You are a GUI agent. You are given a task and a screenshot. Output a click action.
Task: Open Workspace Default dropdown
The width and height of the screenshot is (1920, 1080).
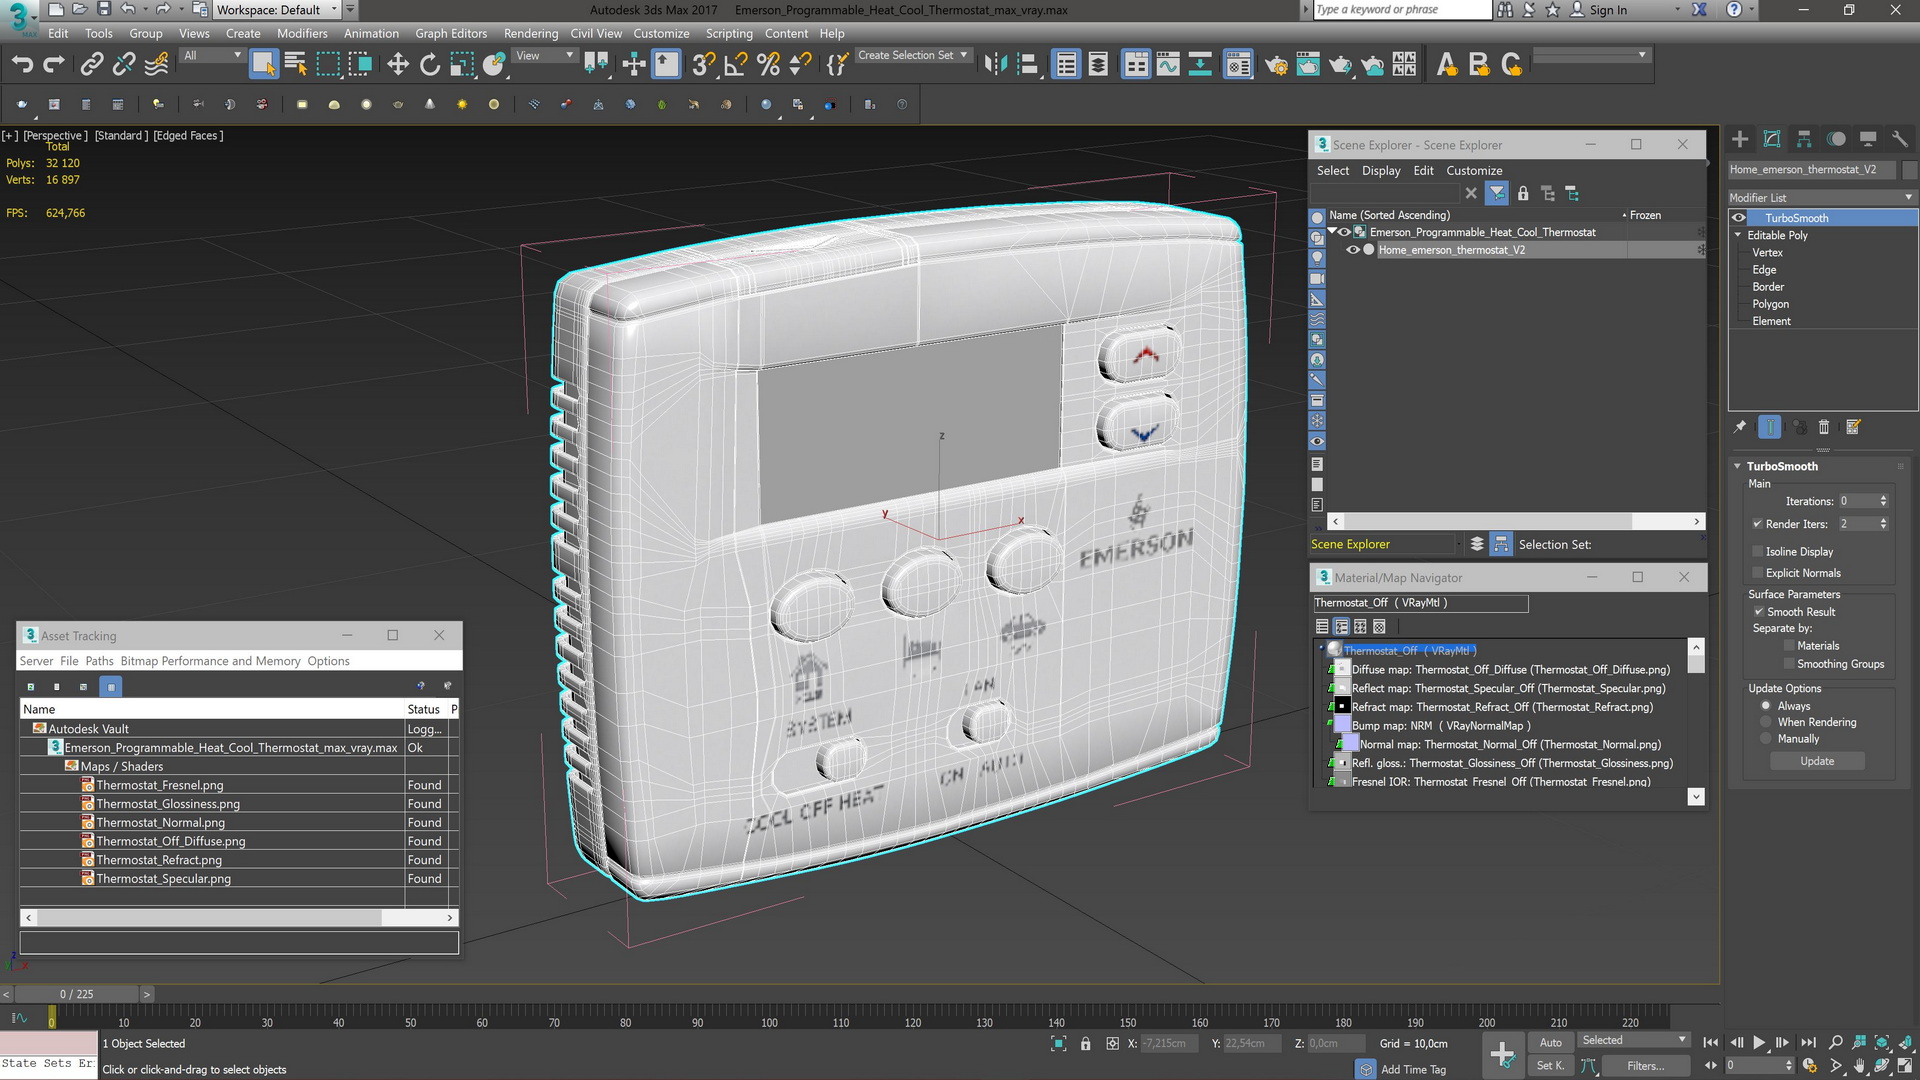pos(277,10)
